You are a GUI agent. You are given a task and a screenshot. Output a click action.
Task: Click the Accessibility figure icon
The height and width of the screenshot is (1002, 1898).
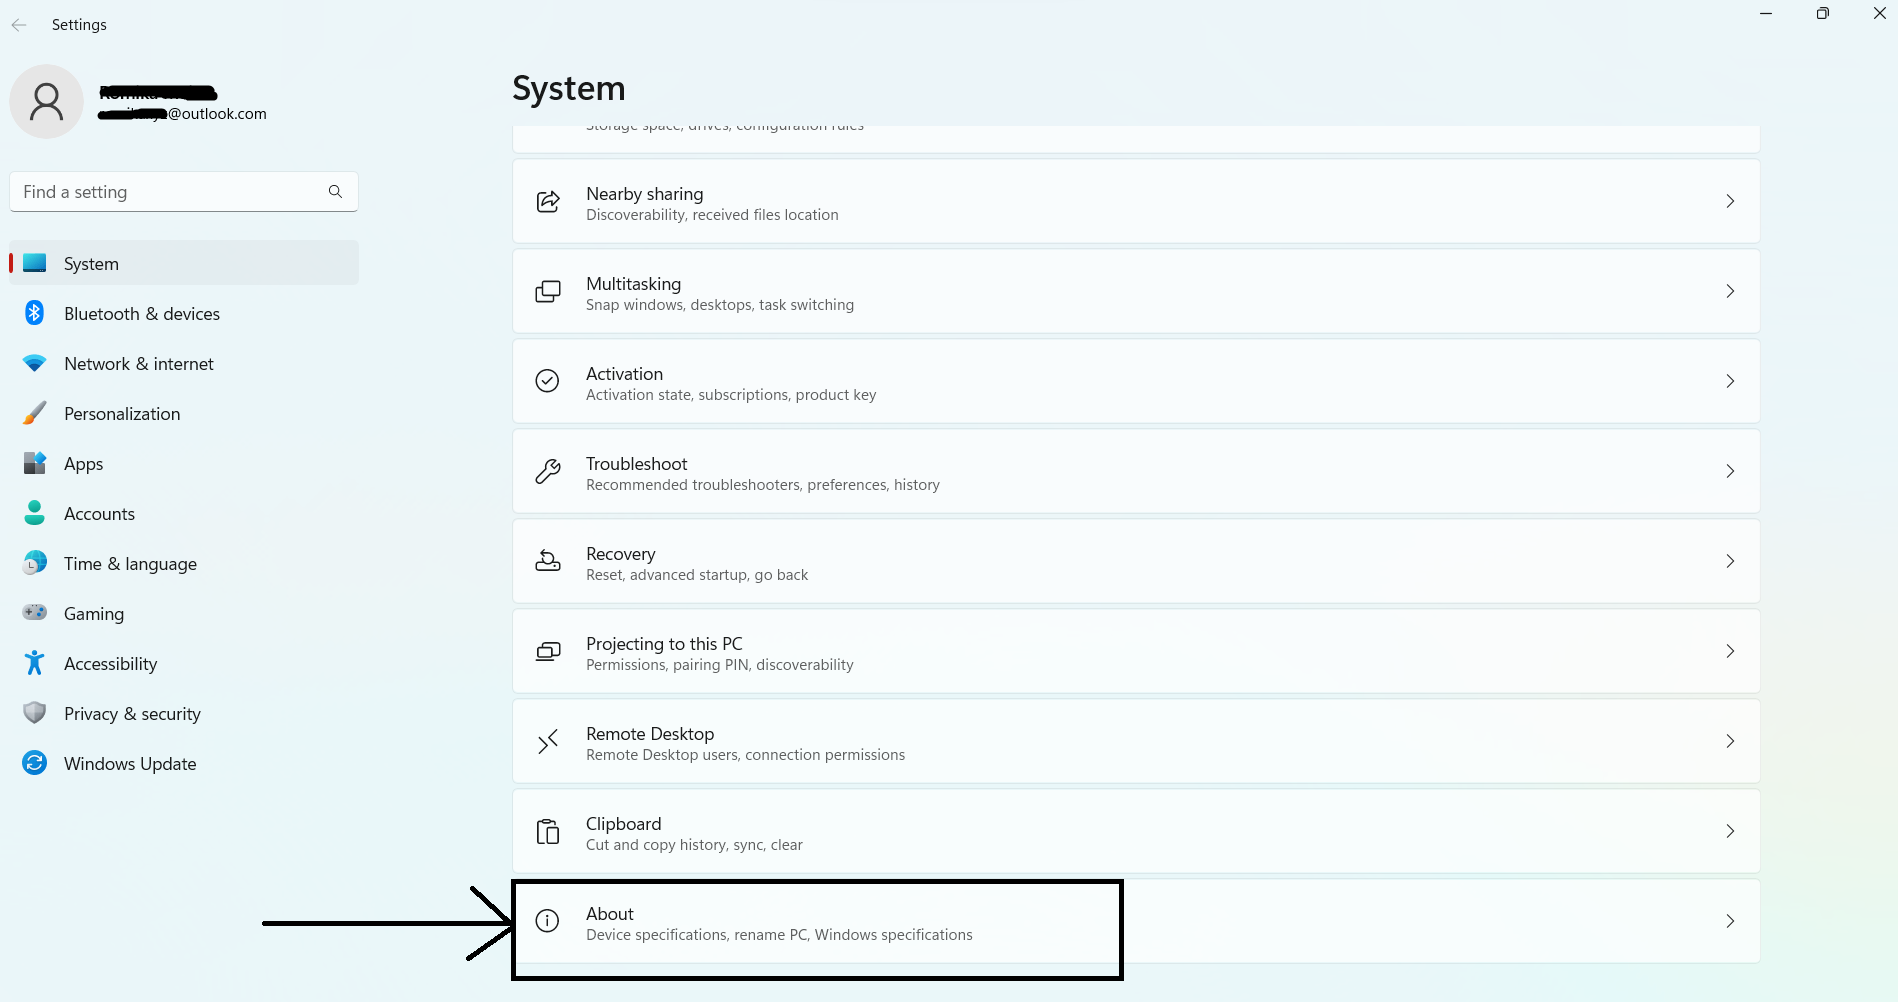click(35, 663)
